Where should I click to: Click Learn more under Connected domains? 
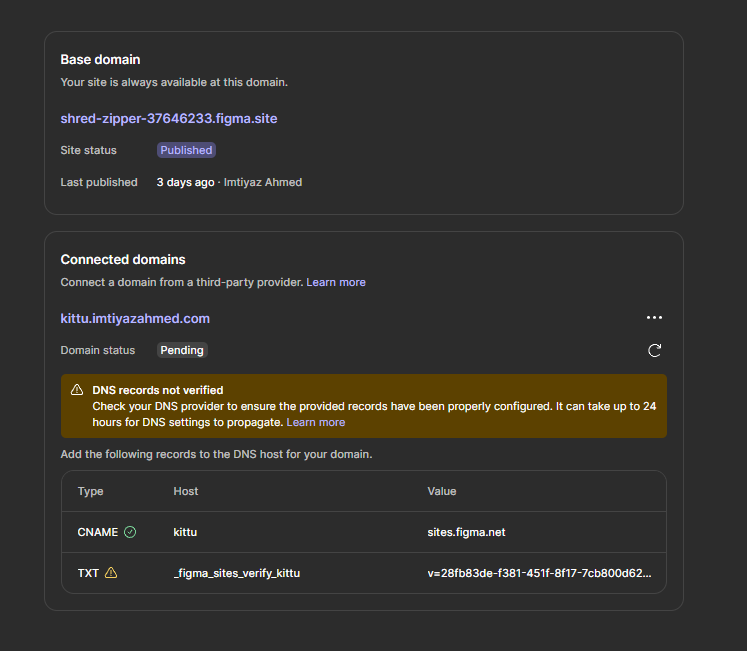[x=336, y=282]
